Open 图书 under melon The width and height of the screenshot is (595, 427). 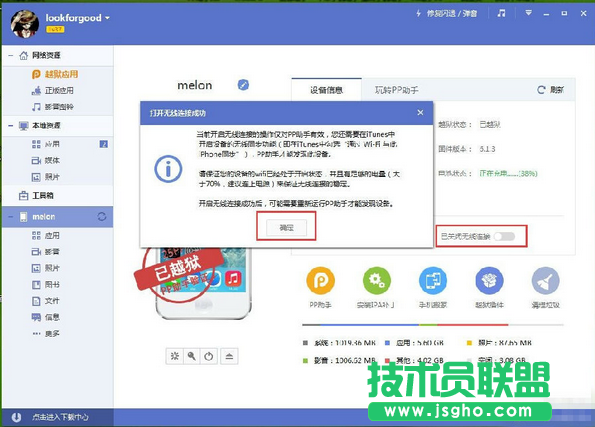click(x=46, y=285)
